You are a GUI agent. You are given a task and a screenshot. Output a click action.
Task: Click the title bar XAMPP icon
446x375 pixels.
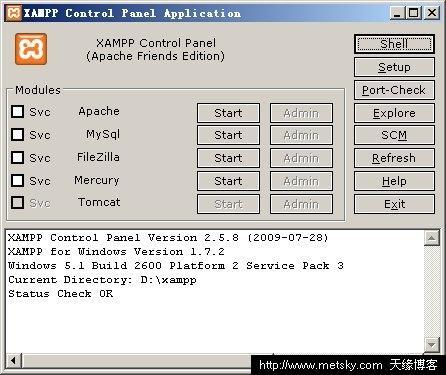pos(14,13)
